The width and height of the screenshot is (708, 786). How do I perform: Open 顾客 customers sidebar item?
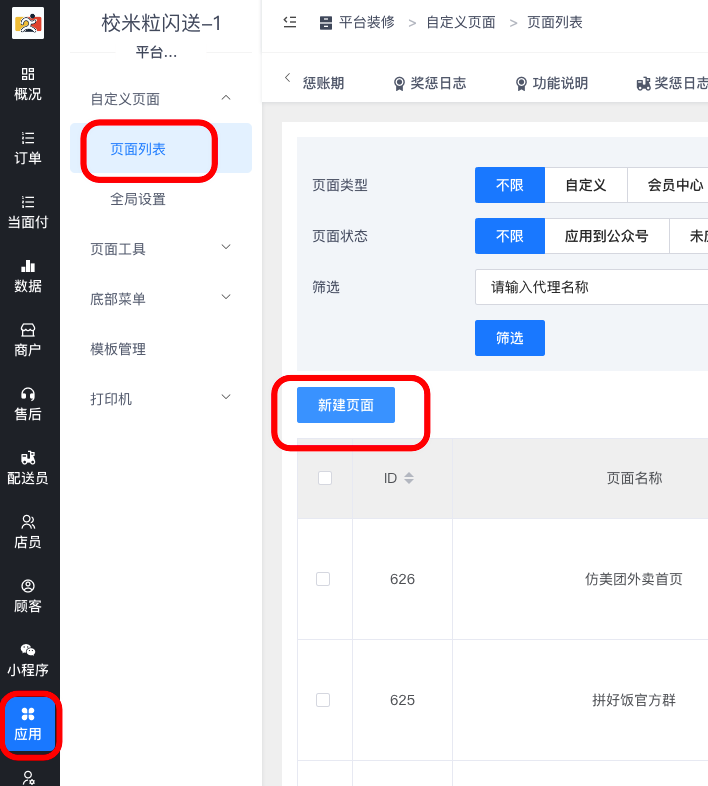point(28,597)
